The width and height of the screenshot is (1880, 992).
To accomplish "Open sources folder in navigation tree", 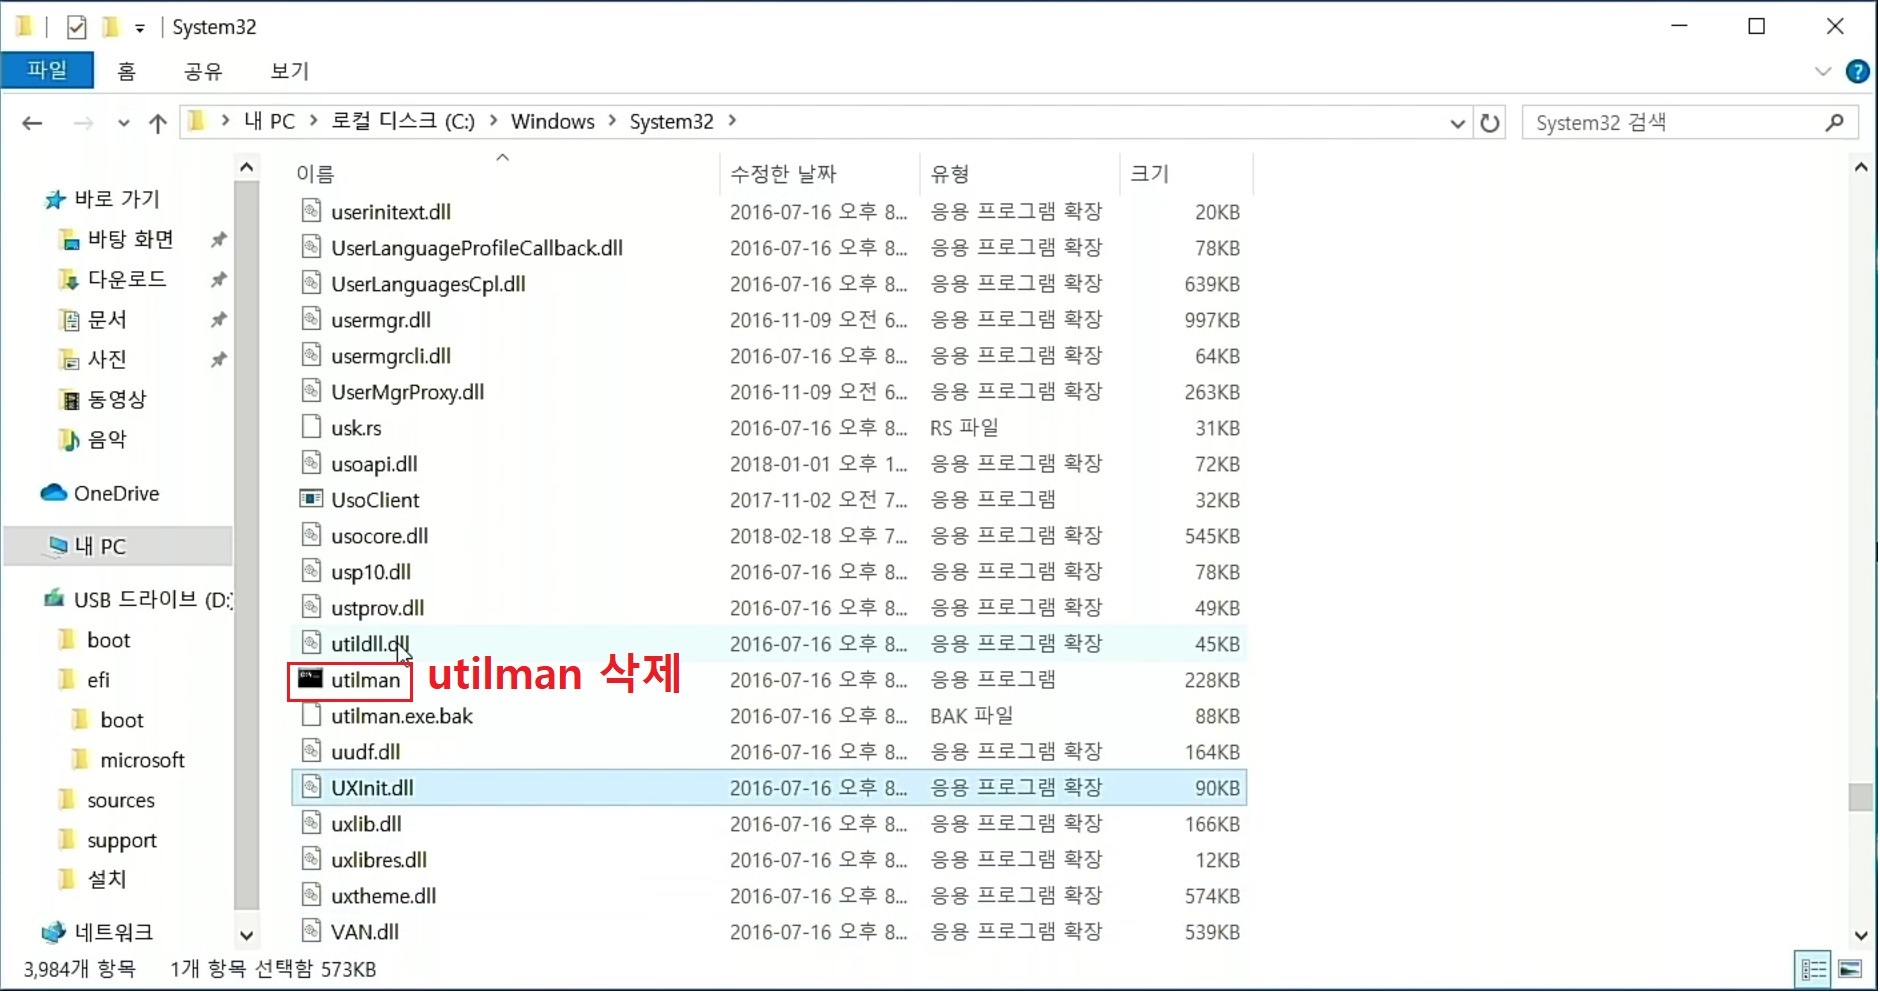I will [121, 800].
